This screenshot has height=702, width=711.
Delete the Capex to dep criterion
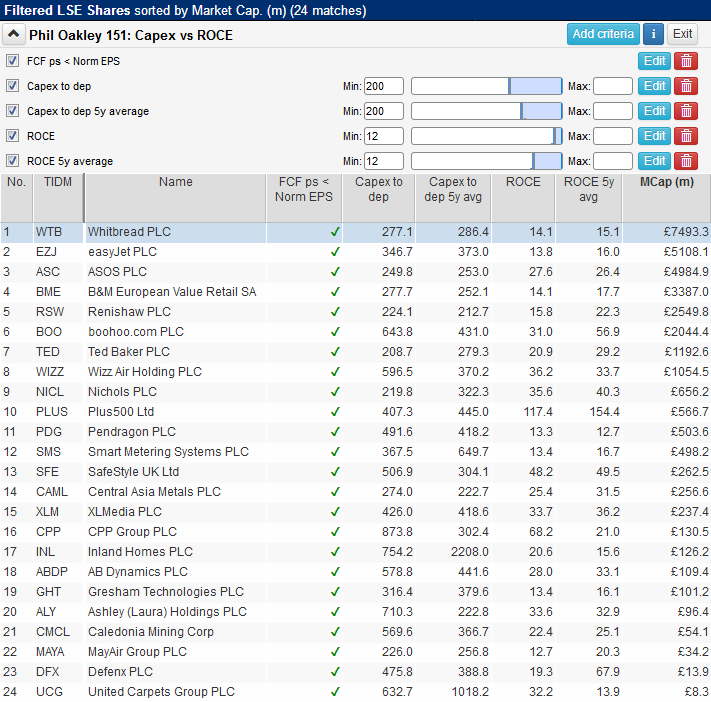tap(685, 86)
